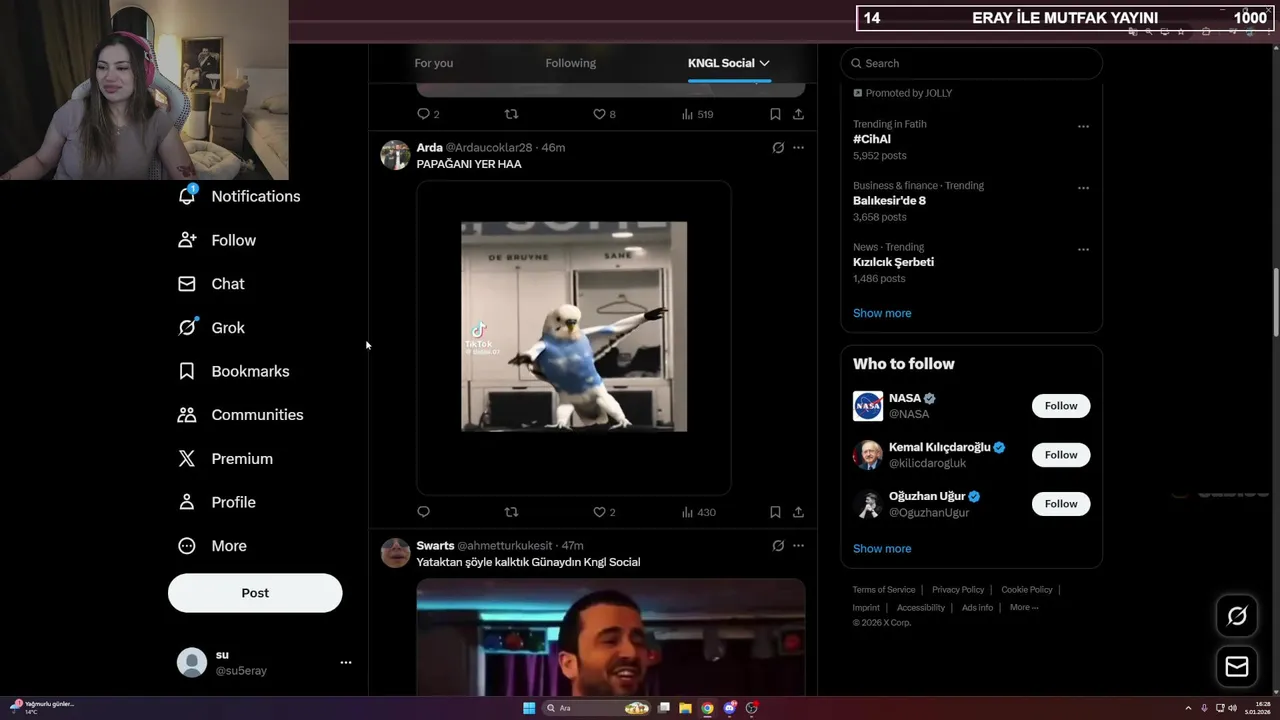Bookmark Arda's parrot post
This screenshot has height=720, width=1280.
click(775, 512)
